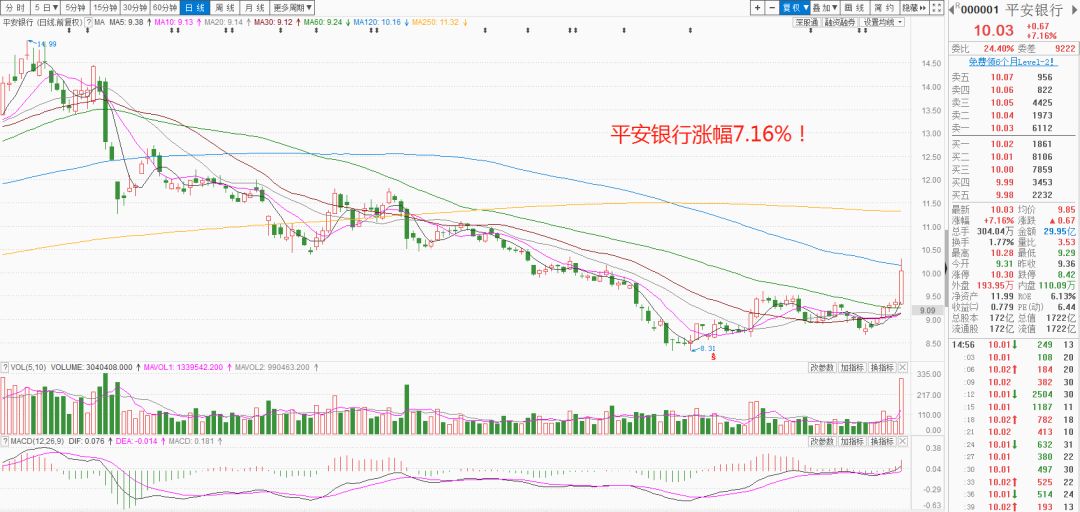Click VOL panel 换指标 button

(x=882, y=367)
